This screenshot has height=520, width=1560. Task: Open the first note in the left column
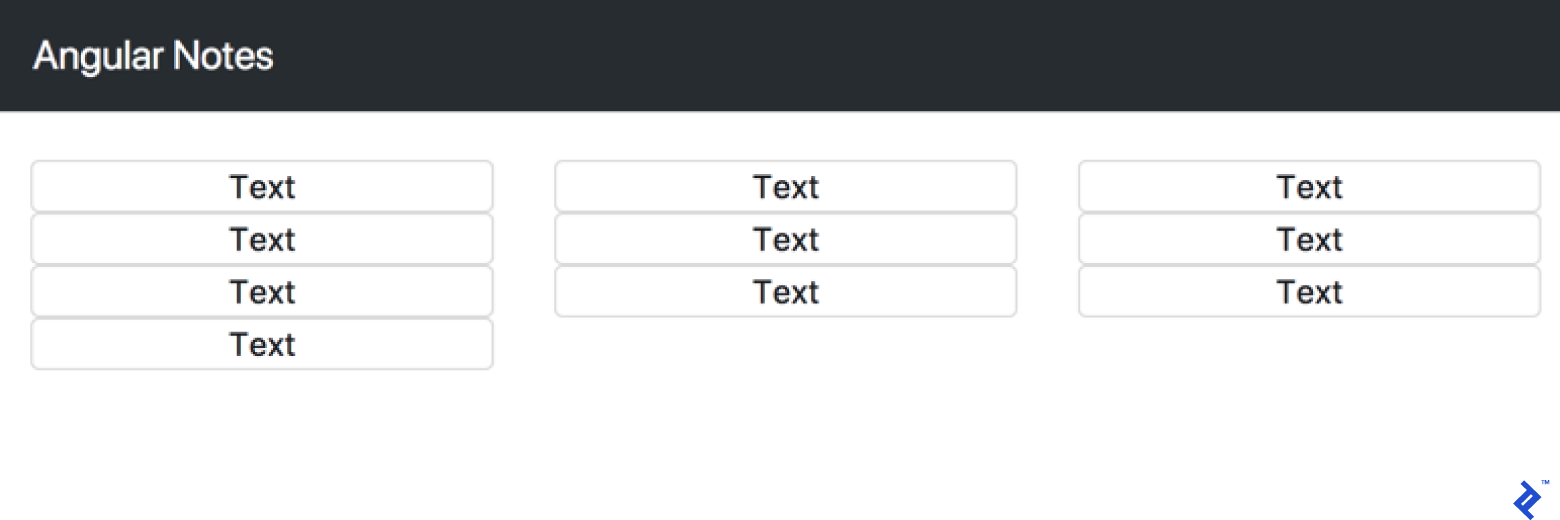[262, 187]
